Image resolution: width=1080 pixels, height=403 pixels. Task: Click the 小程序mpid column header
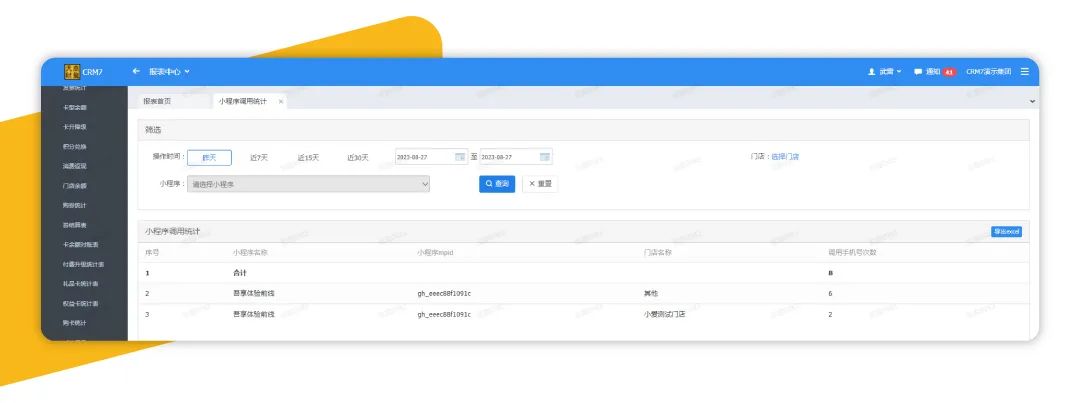[435, 253]
